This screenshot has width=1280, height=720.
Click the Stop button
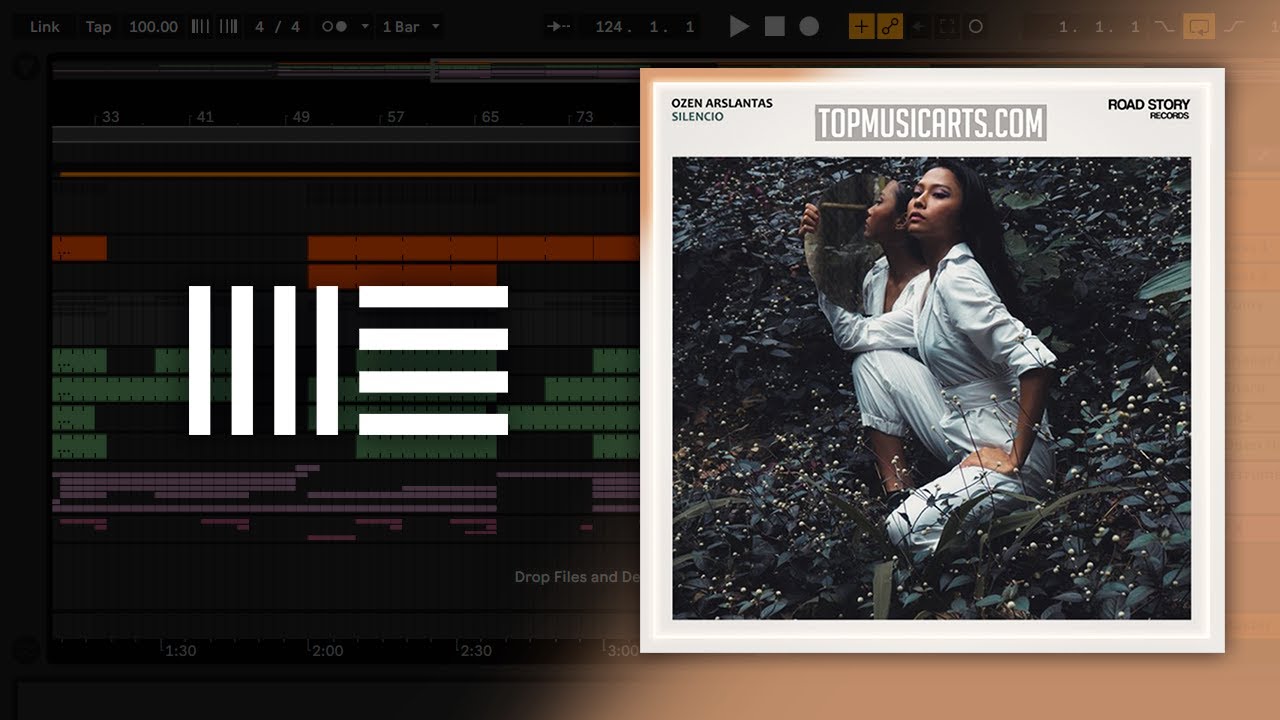(774, 27)
